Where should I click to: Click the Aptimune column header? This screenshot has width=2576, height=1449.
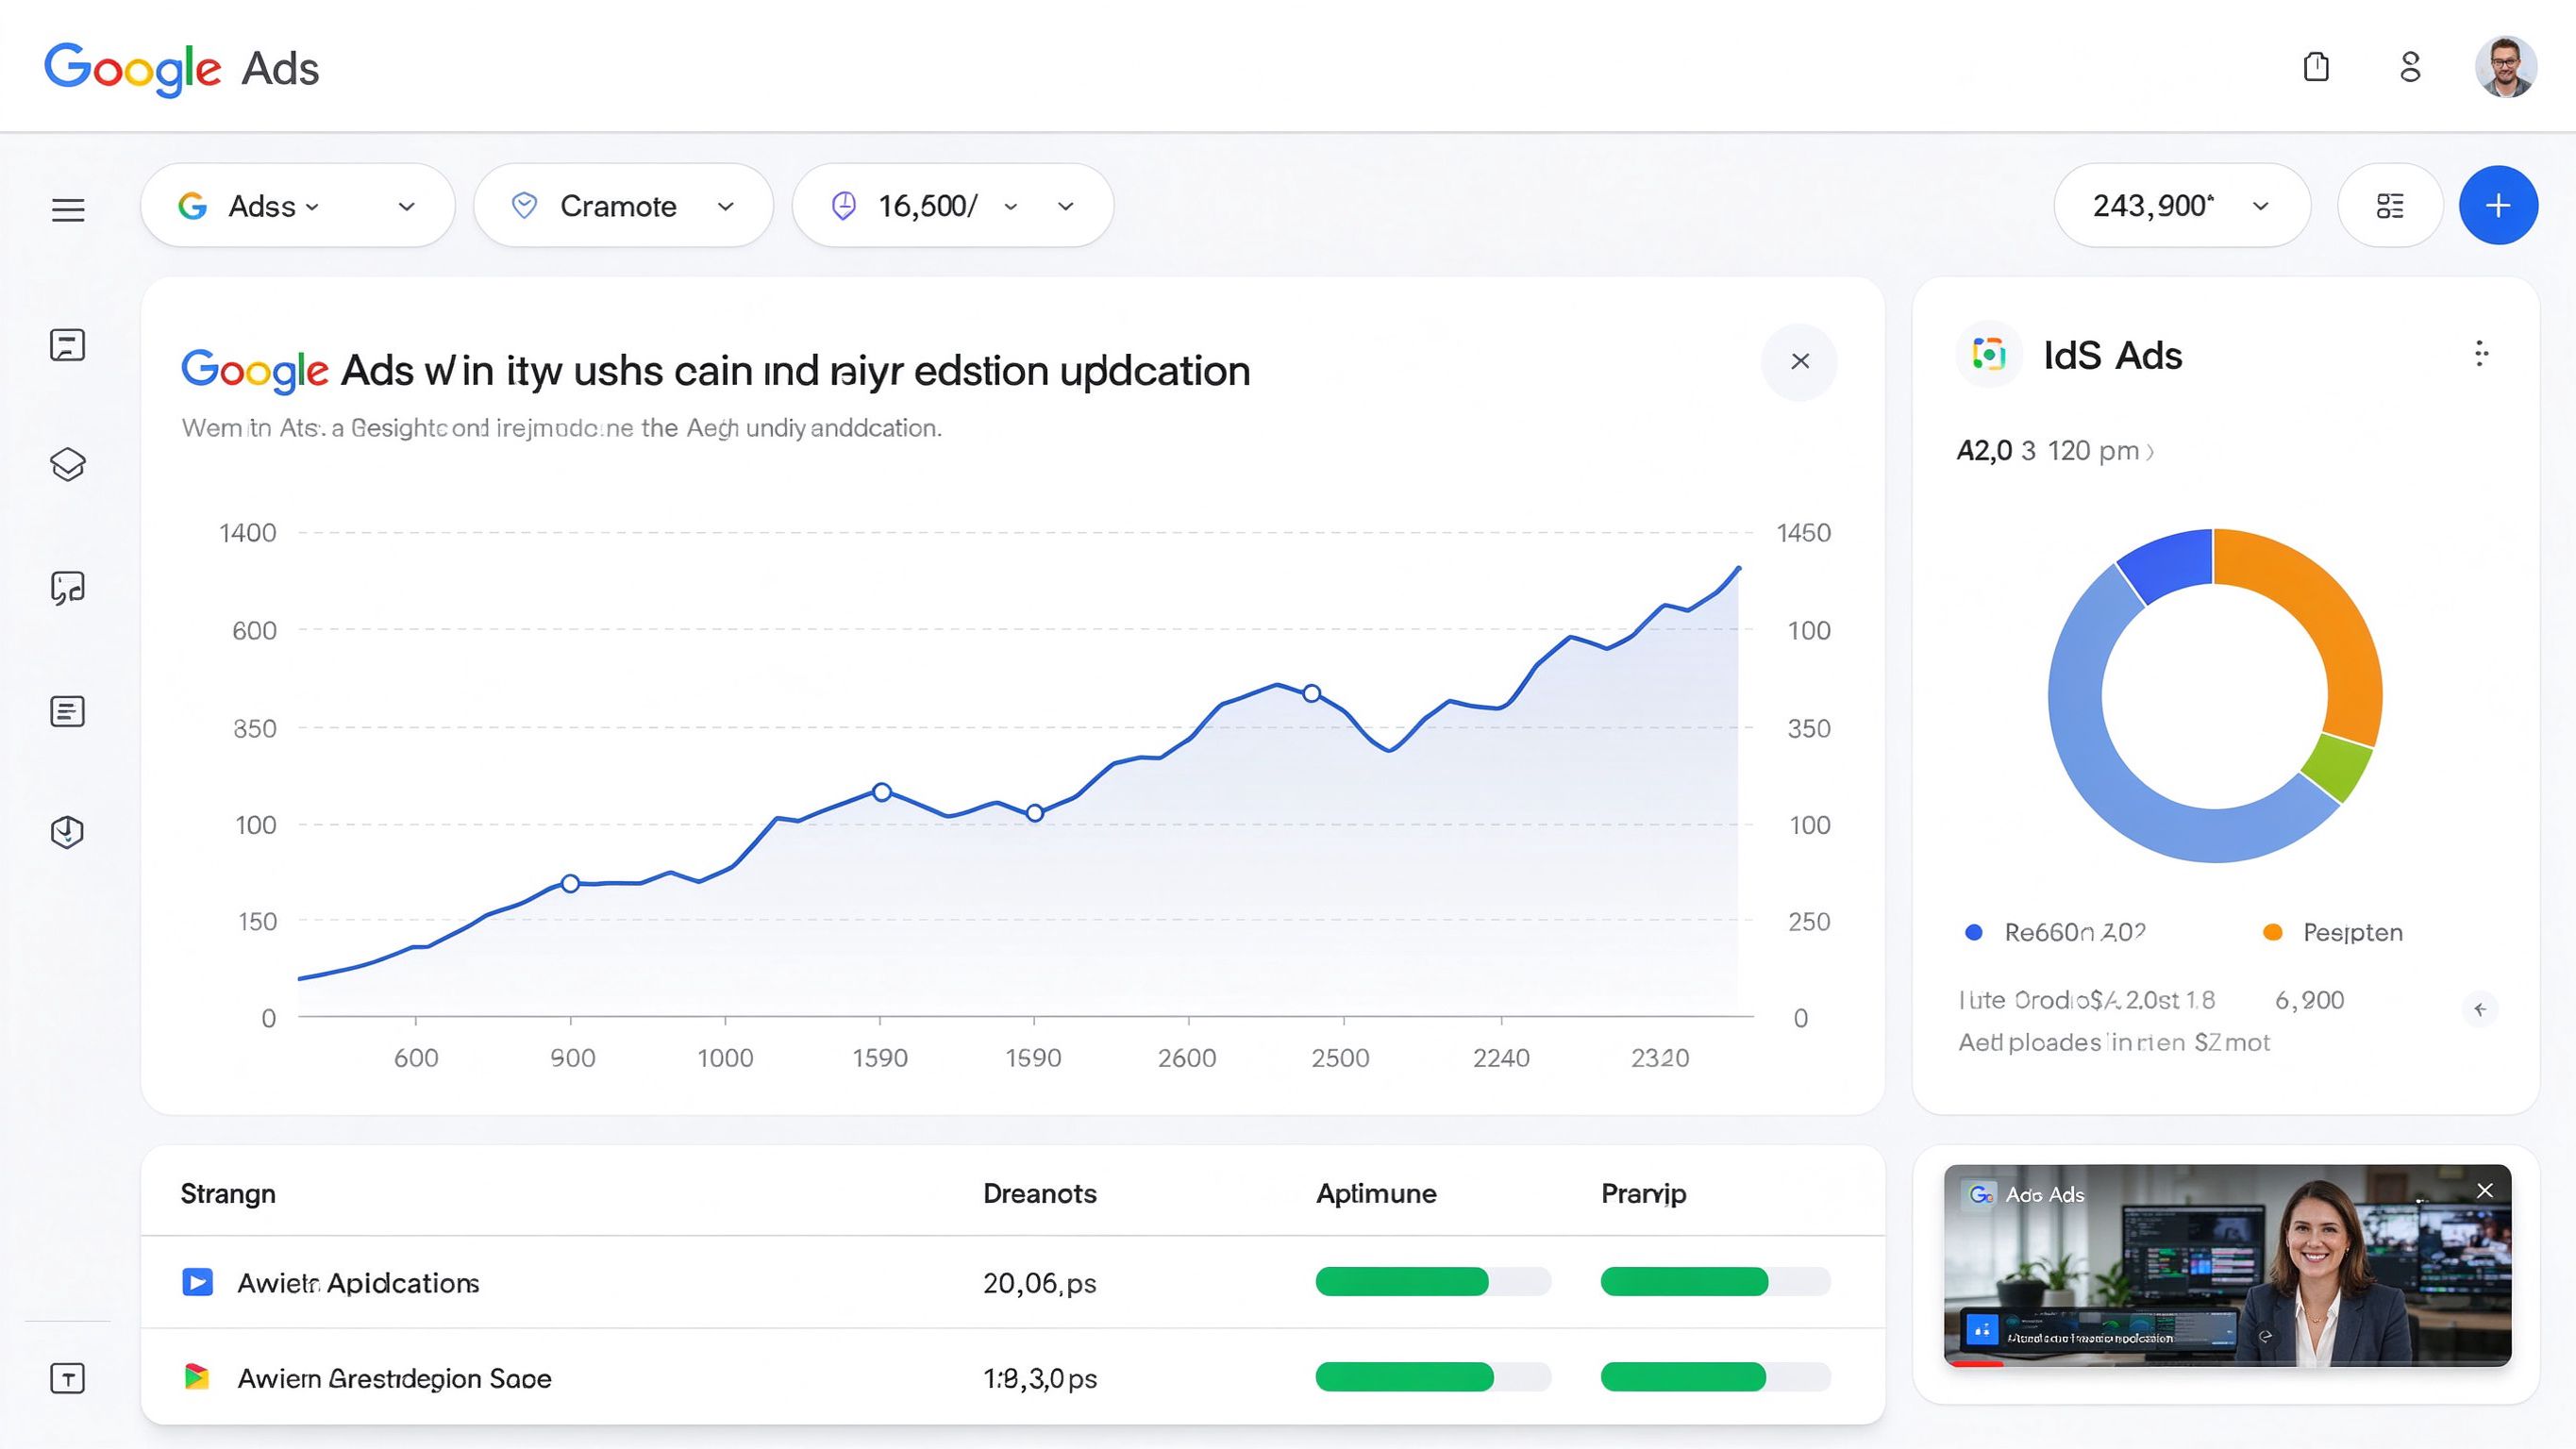click(x=1376, y=1194)
